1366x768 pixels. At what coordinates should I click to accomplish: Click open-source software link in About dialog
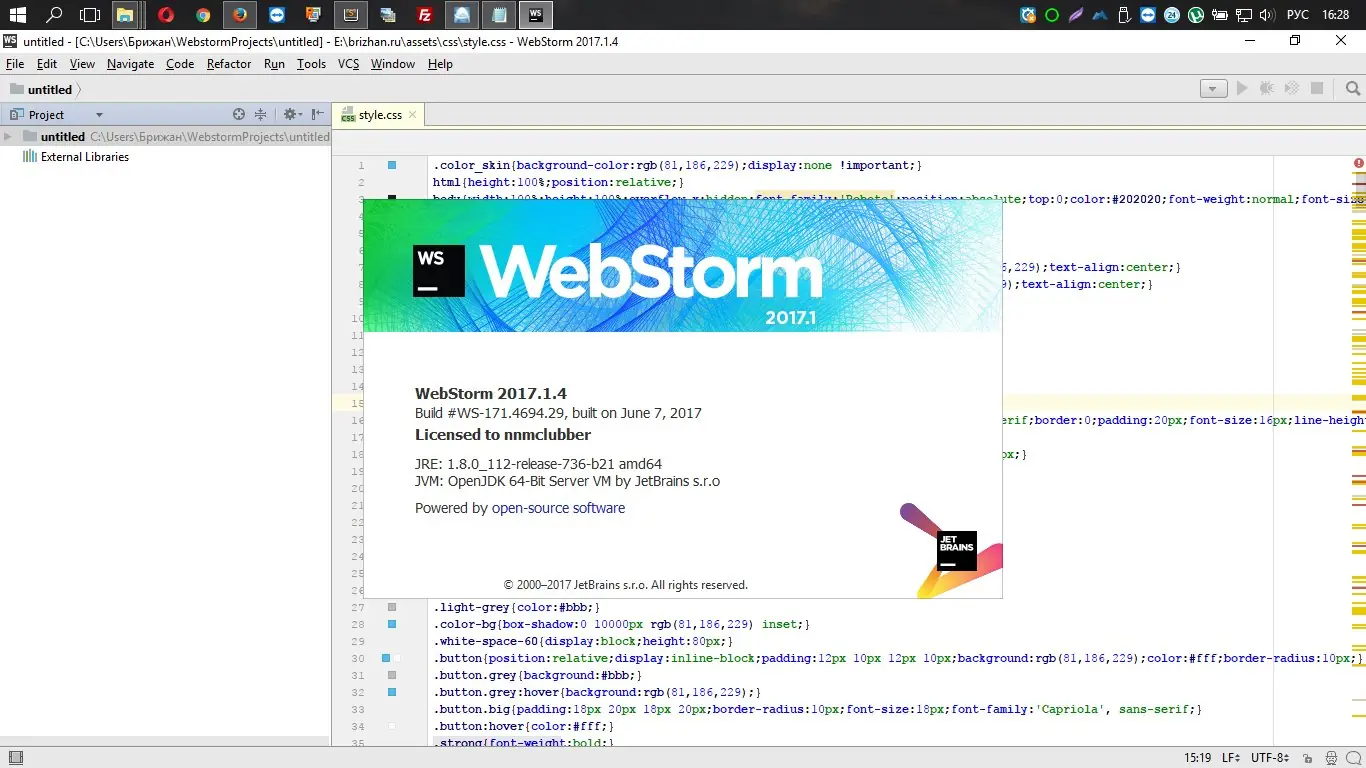pos(558,508)
